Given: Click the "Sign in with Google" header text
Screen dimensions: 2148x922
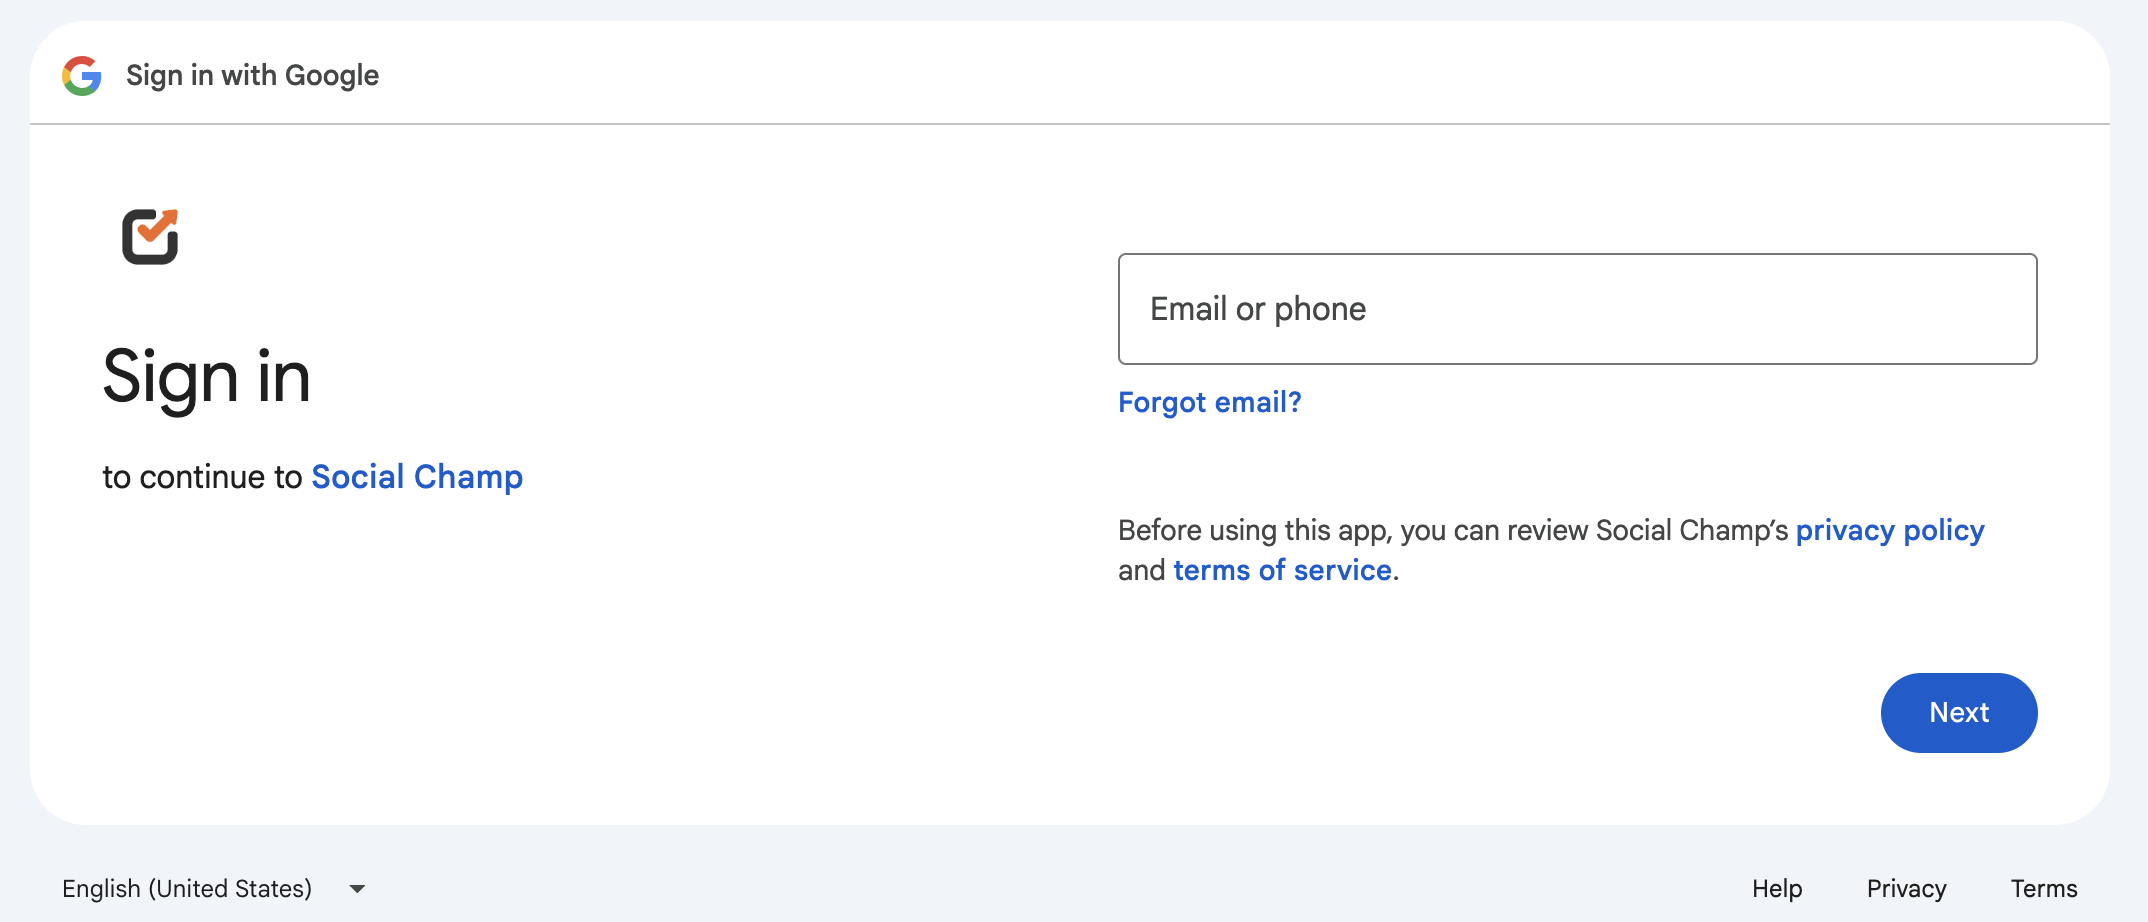Looking at the screenshot, I should point(252,76).
